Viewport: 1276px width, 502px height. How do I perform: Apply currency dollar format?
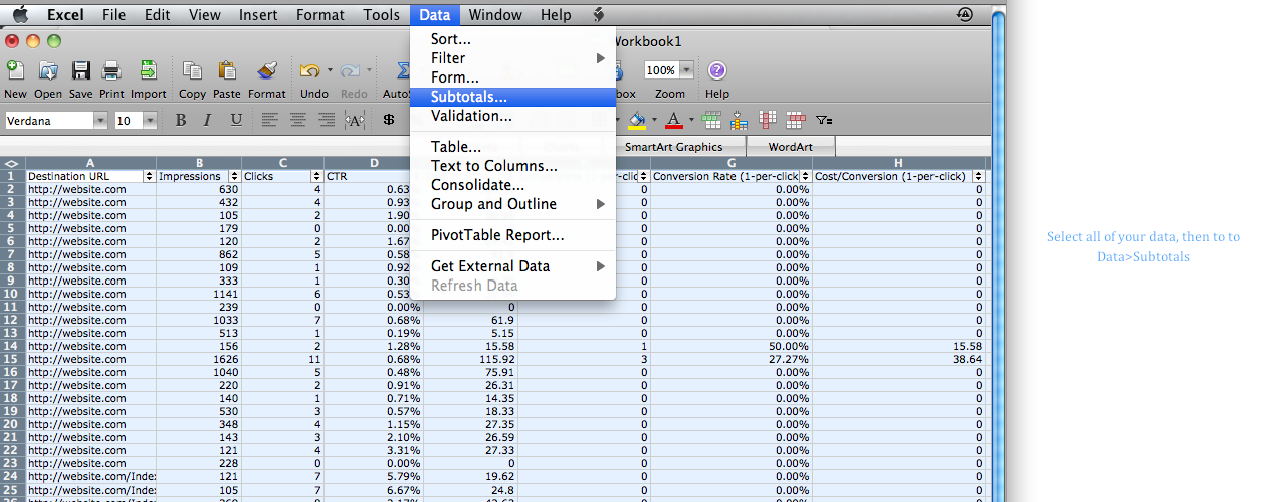pyautogui.click(x=389, y=120)
